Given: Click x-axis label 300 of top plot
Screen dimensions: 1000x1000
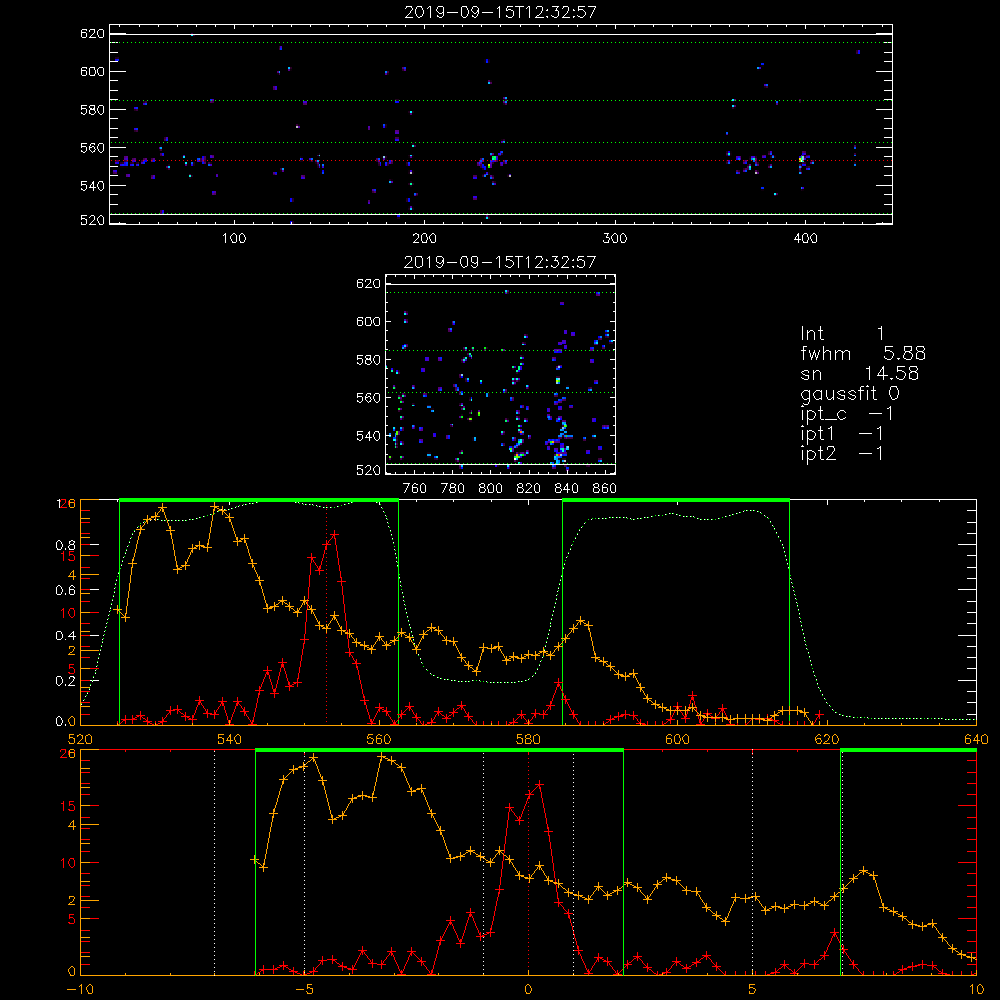Looking at the screenshot, I should click(615, 239).
